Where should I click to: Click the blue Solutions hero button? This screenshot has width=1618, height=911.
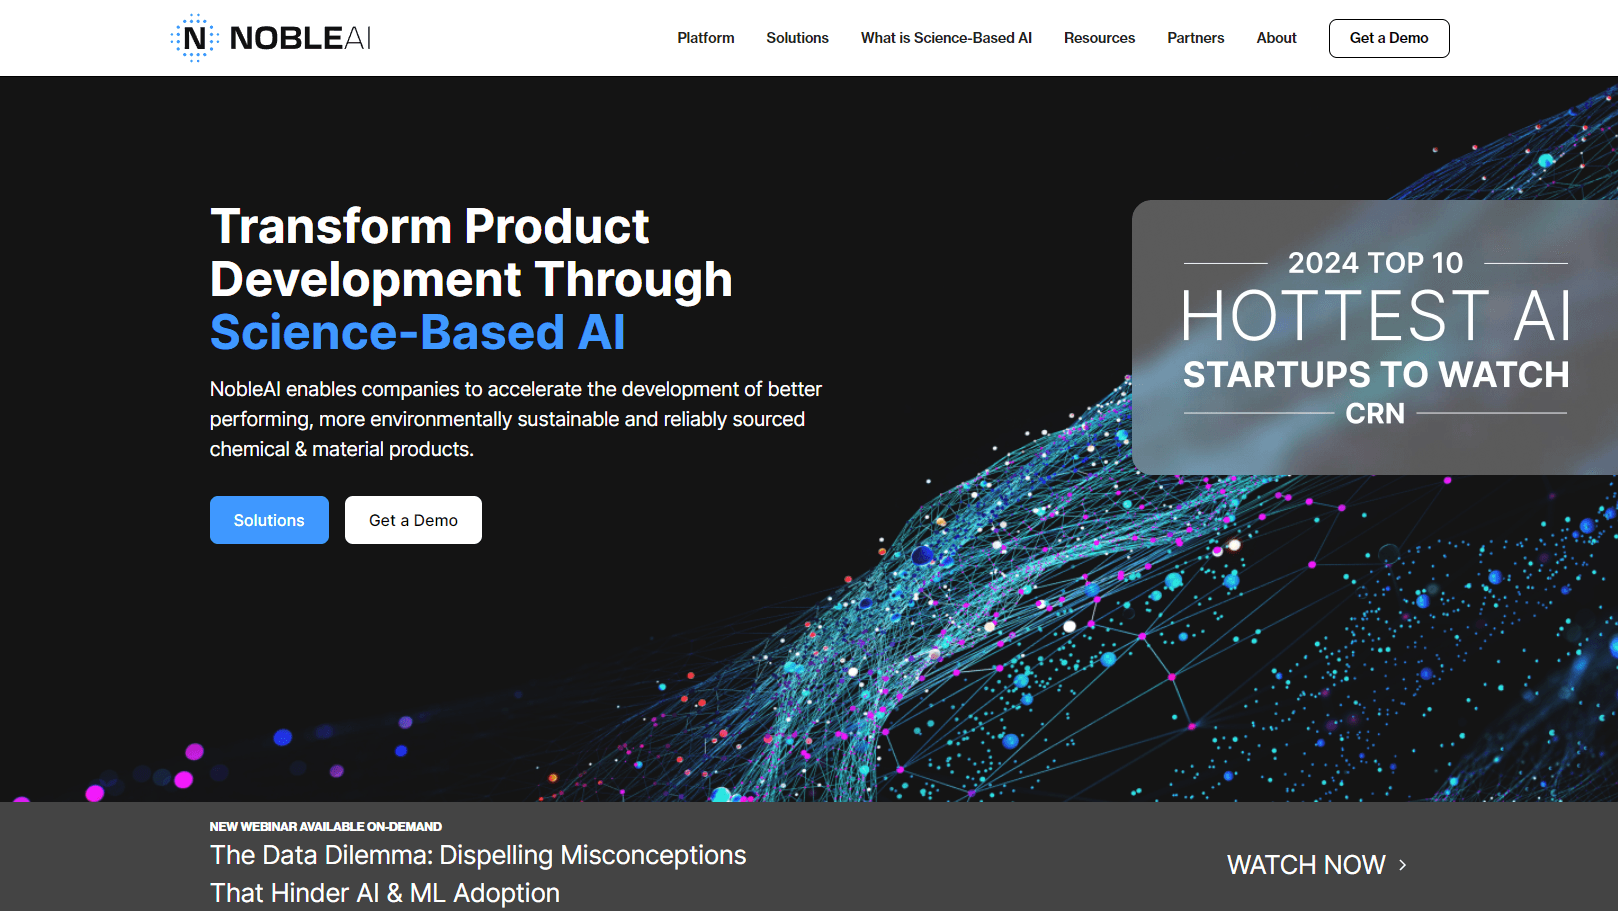point(269,520)
